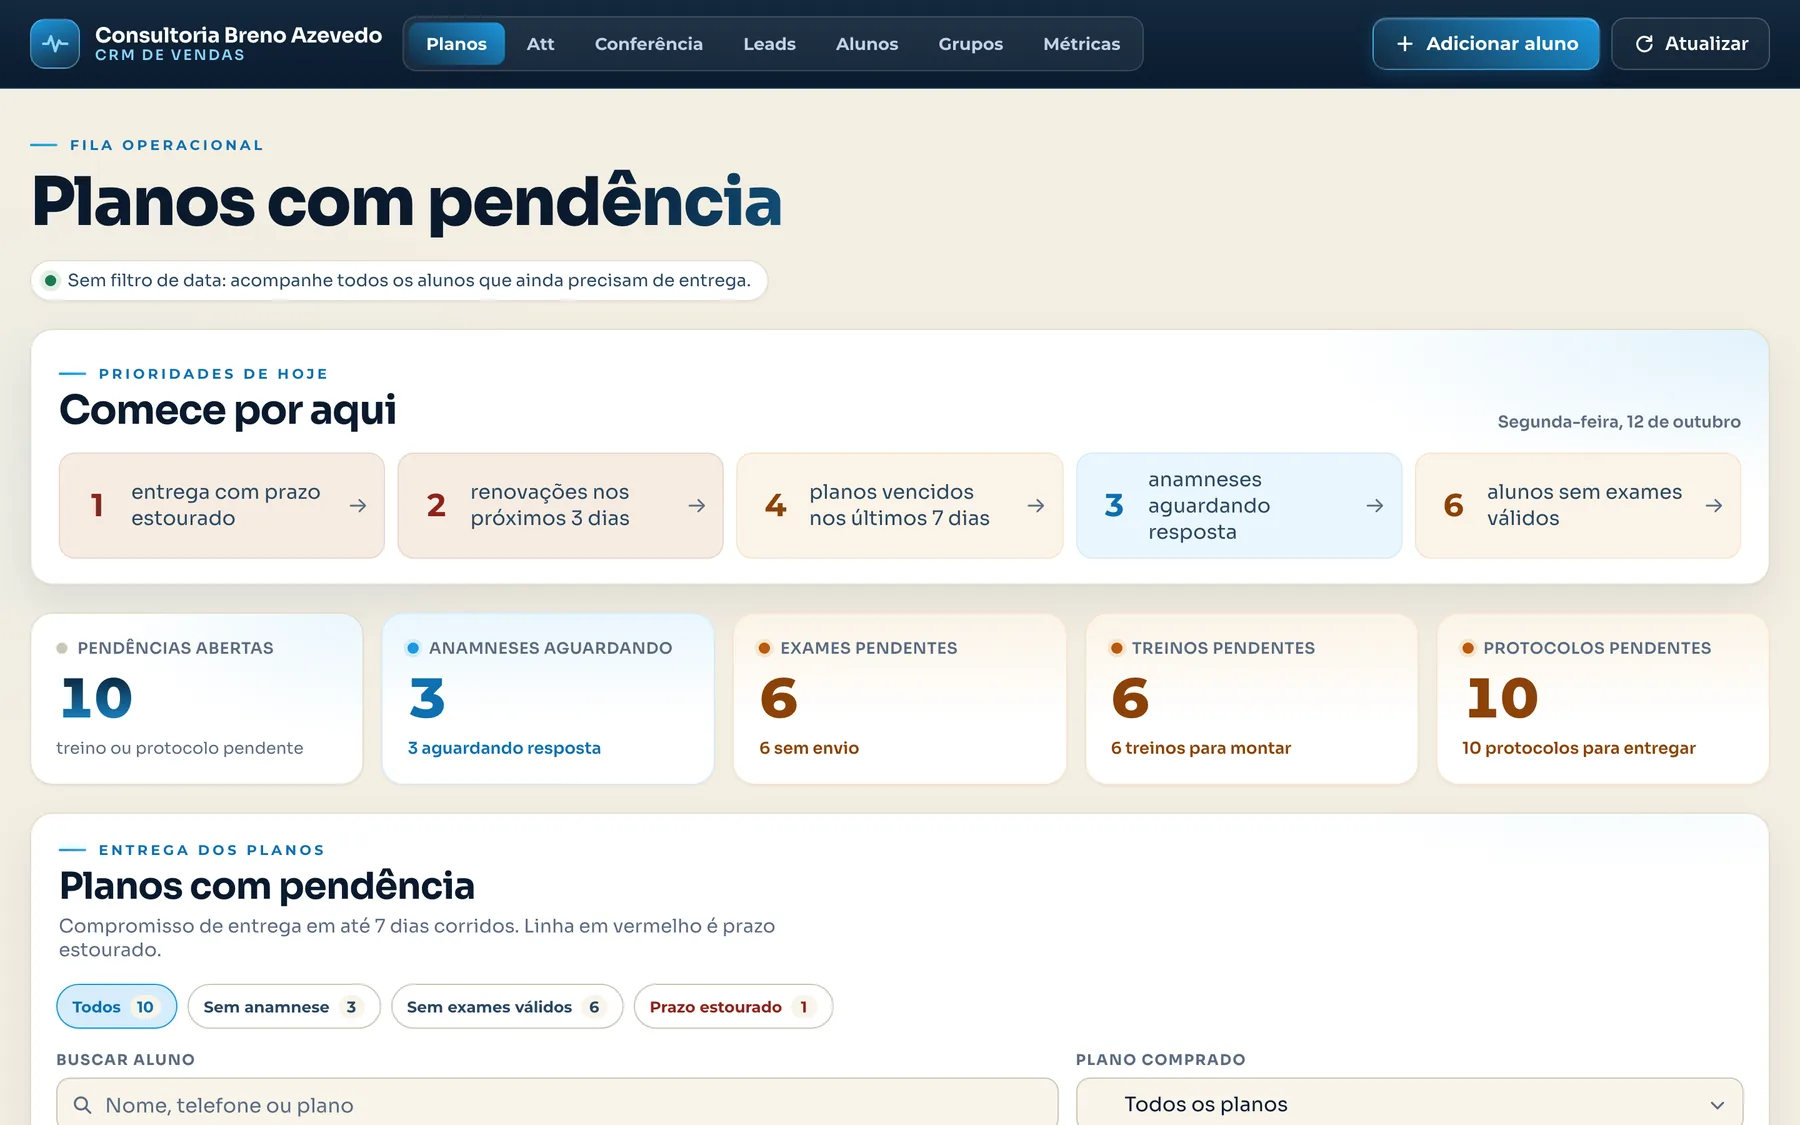Switch to the Att tab
This screenshot has height=1125, width=1800.
tap(540, 44)
